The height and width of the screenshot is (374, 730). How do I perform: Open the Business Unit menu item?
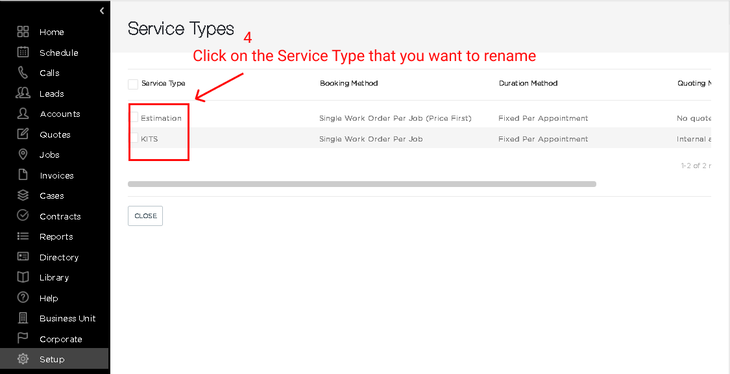pyautogui.click(x=68, y=319)
